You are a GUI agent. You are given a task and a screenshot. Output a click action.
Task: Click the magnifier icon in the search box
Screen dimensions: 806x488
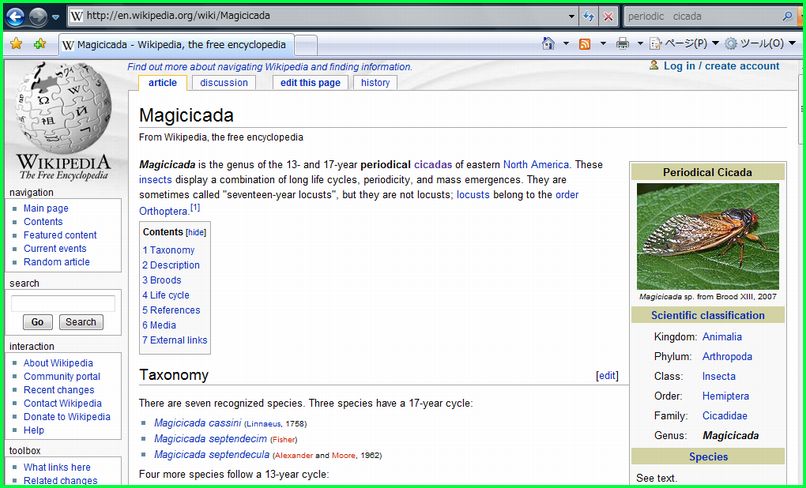pyautogui.click(x=788, y=16)
